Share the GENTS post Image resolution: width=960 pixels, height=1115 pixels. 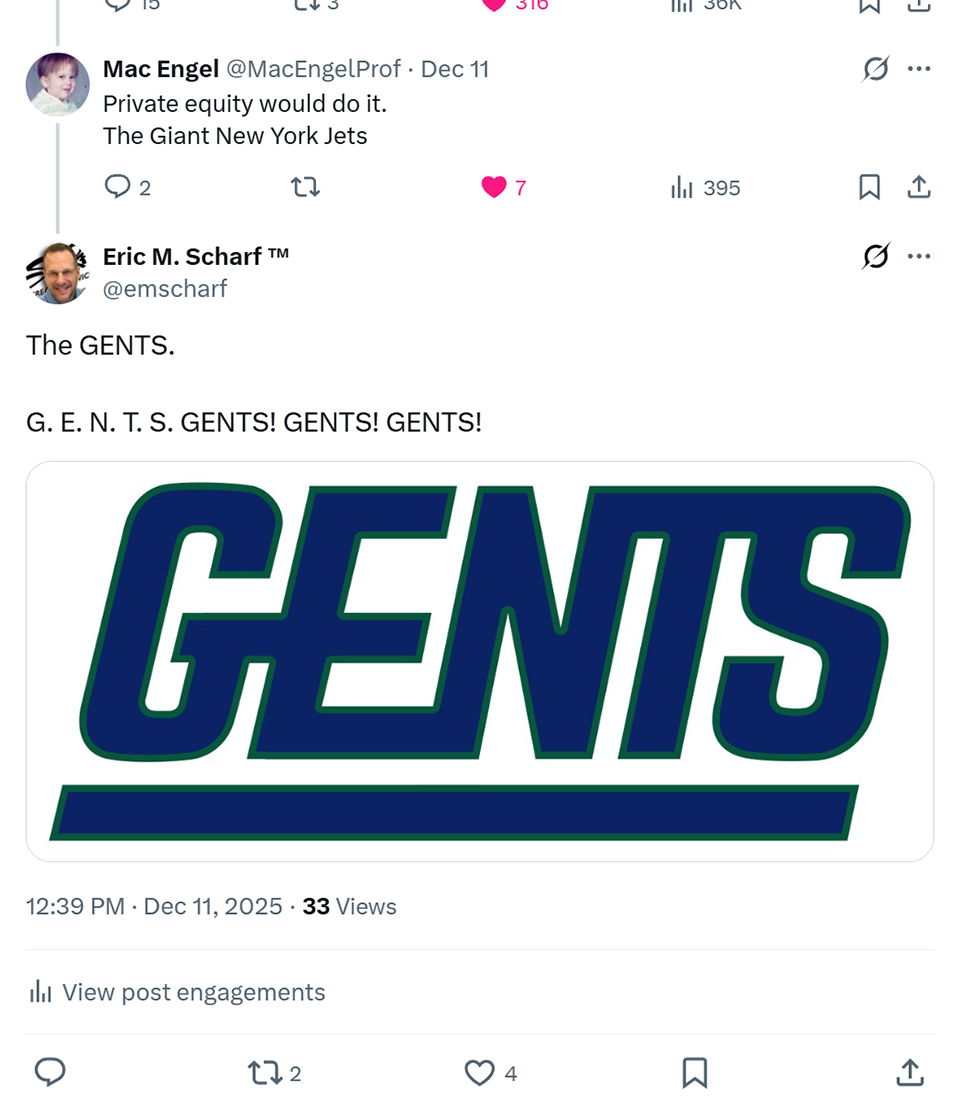coord(909,1073)
